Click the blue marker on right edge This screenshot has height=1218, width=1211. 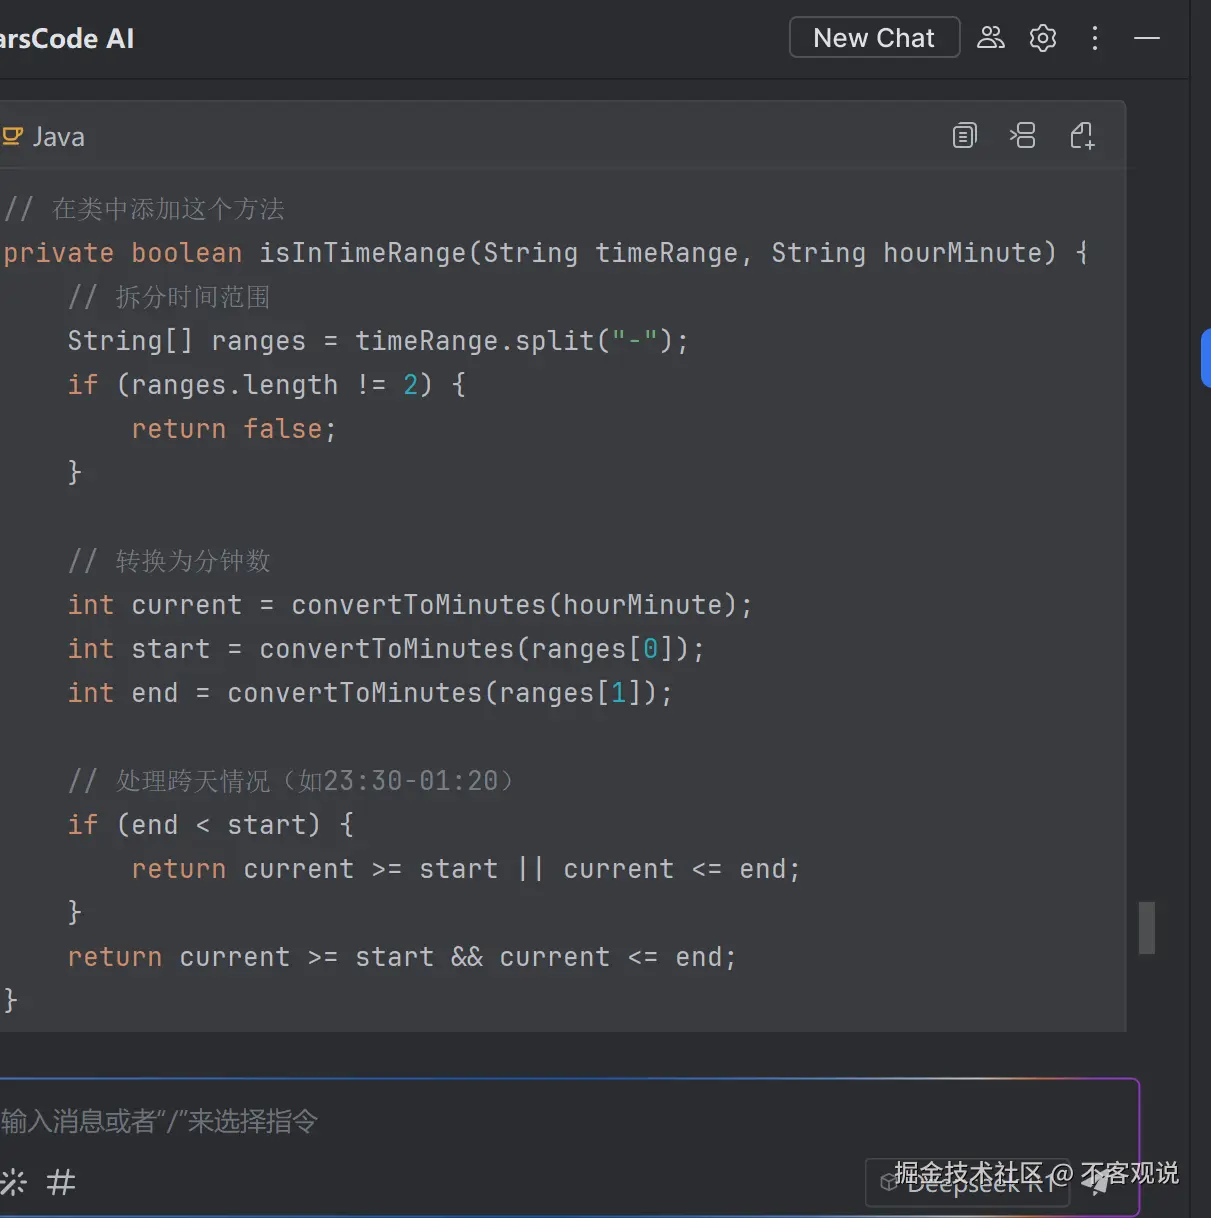point(1205,358)
